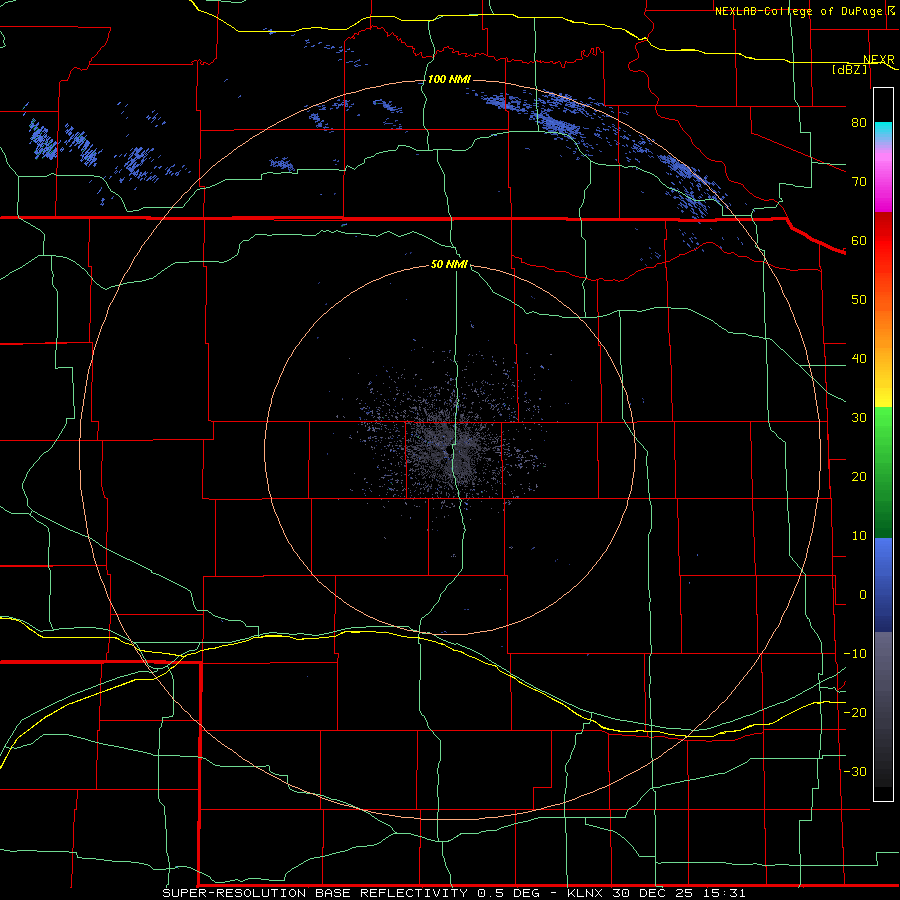Click the 70 value on the dBZ scale
Image resolution: width=900 pixels, height=900 pixels.
pos(859,181)
